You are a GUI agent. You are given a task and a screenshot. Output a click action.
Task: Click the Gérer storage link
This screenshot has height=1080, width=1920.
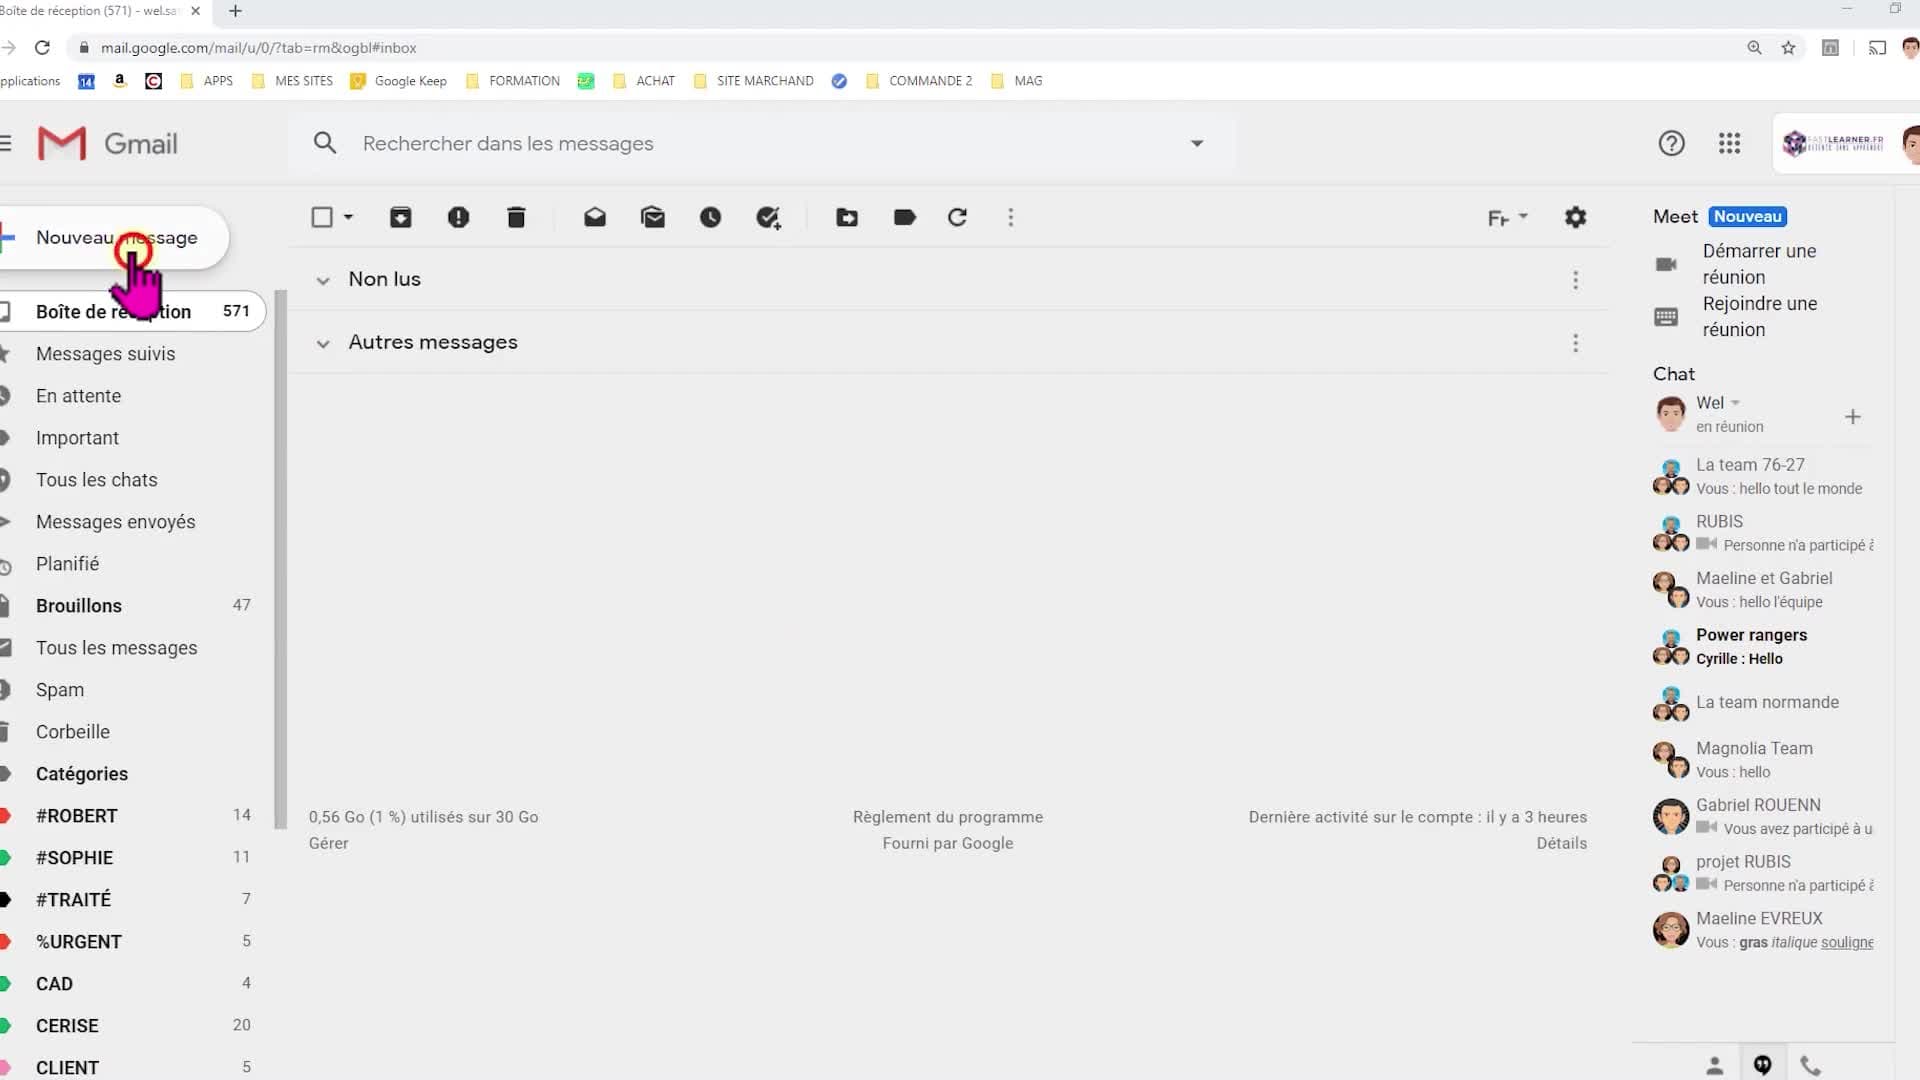[x=328, y=843]
